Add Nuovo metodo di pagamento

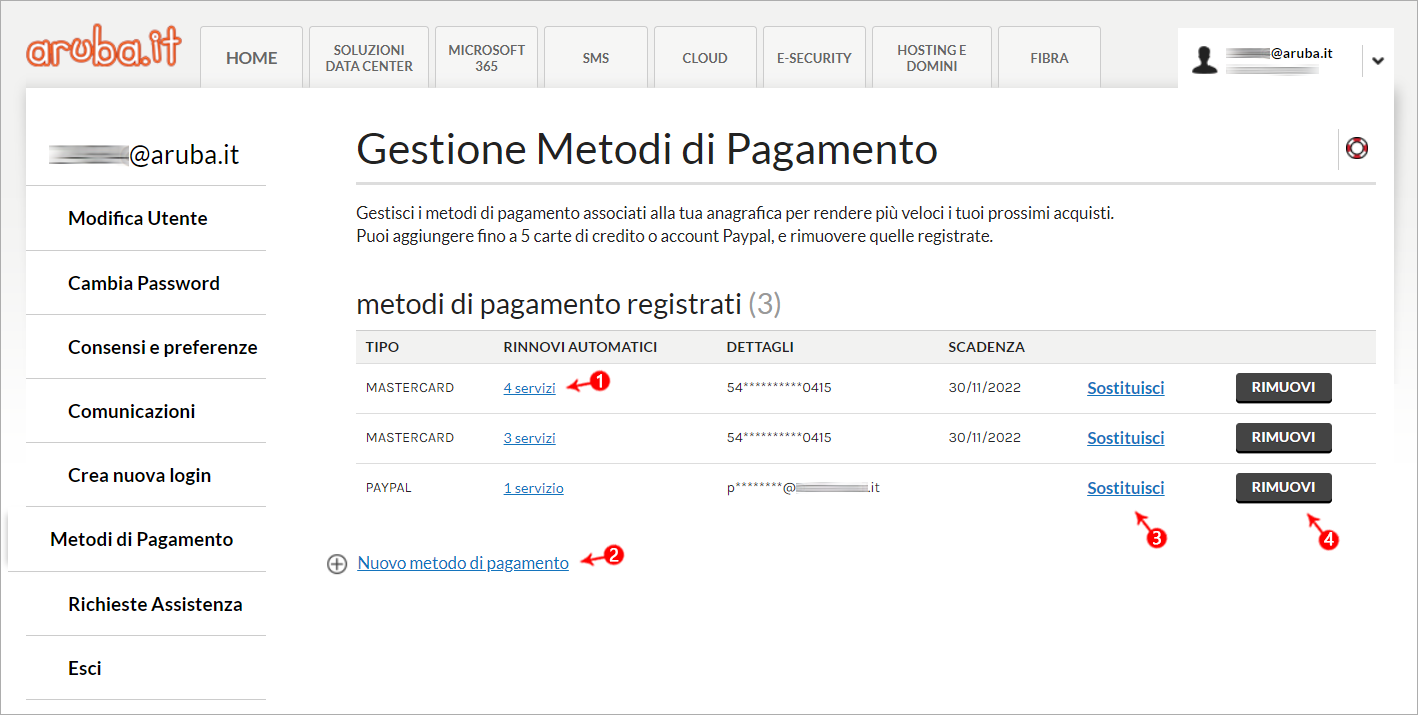pyautogui.click(x=463, y=563)
